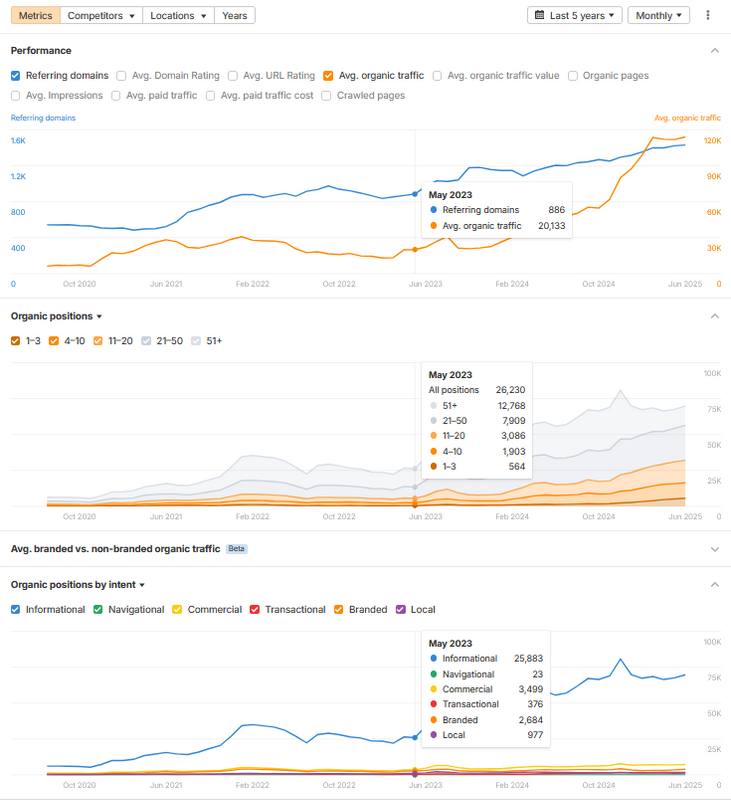Open the three-dot more options menu
731x800 pixels.
(708, 16)
